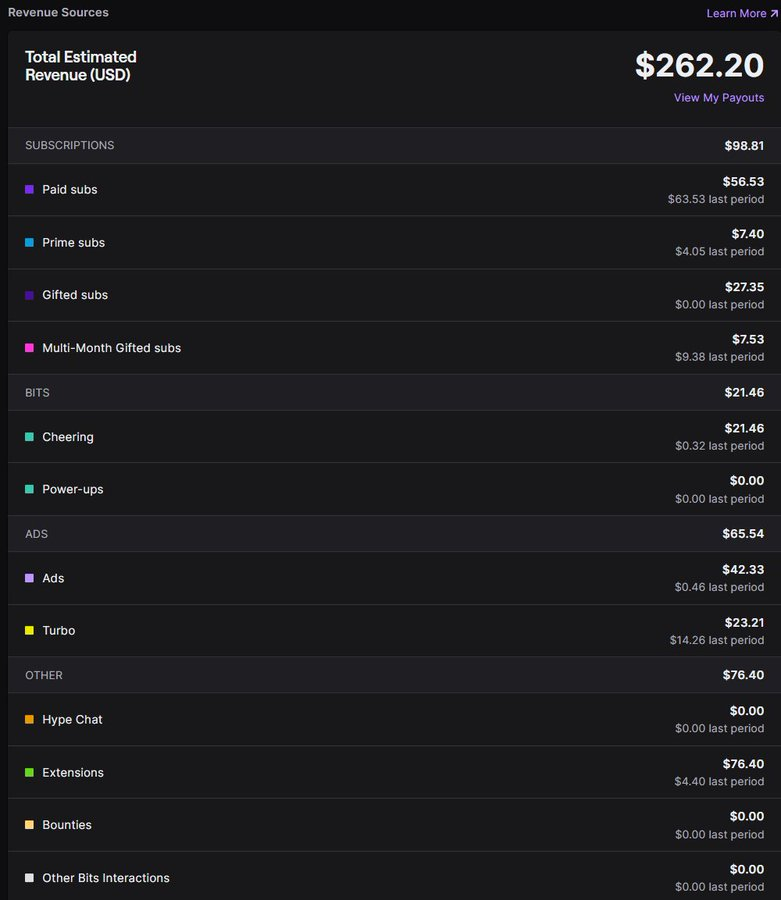Click the Total Estimated Revenue (USD) heading
This screenshot has height=900, width=781.
tap(81, 65)
